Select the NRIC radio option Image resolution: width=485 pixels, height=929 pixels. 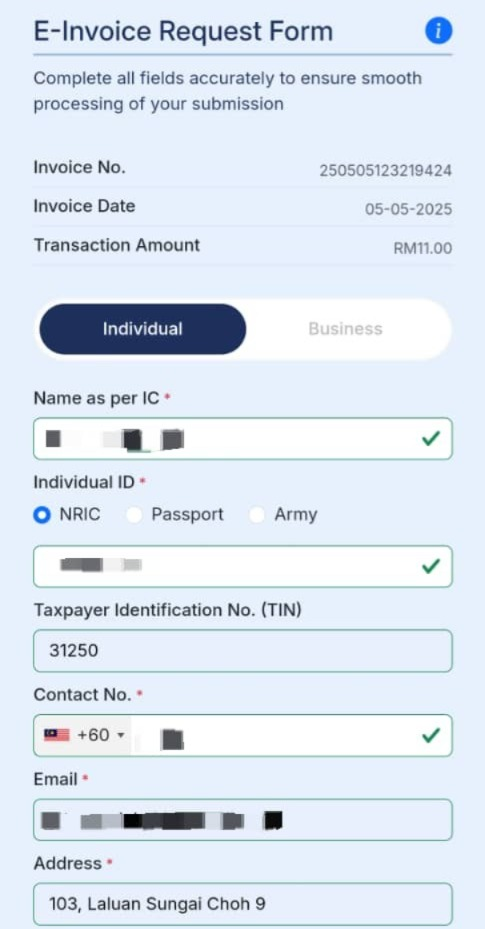click(42, 515)
